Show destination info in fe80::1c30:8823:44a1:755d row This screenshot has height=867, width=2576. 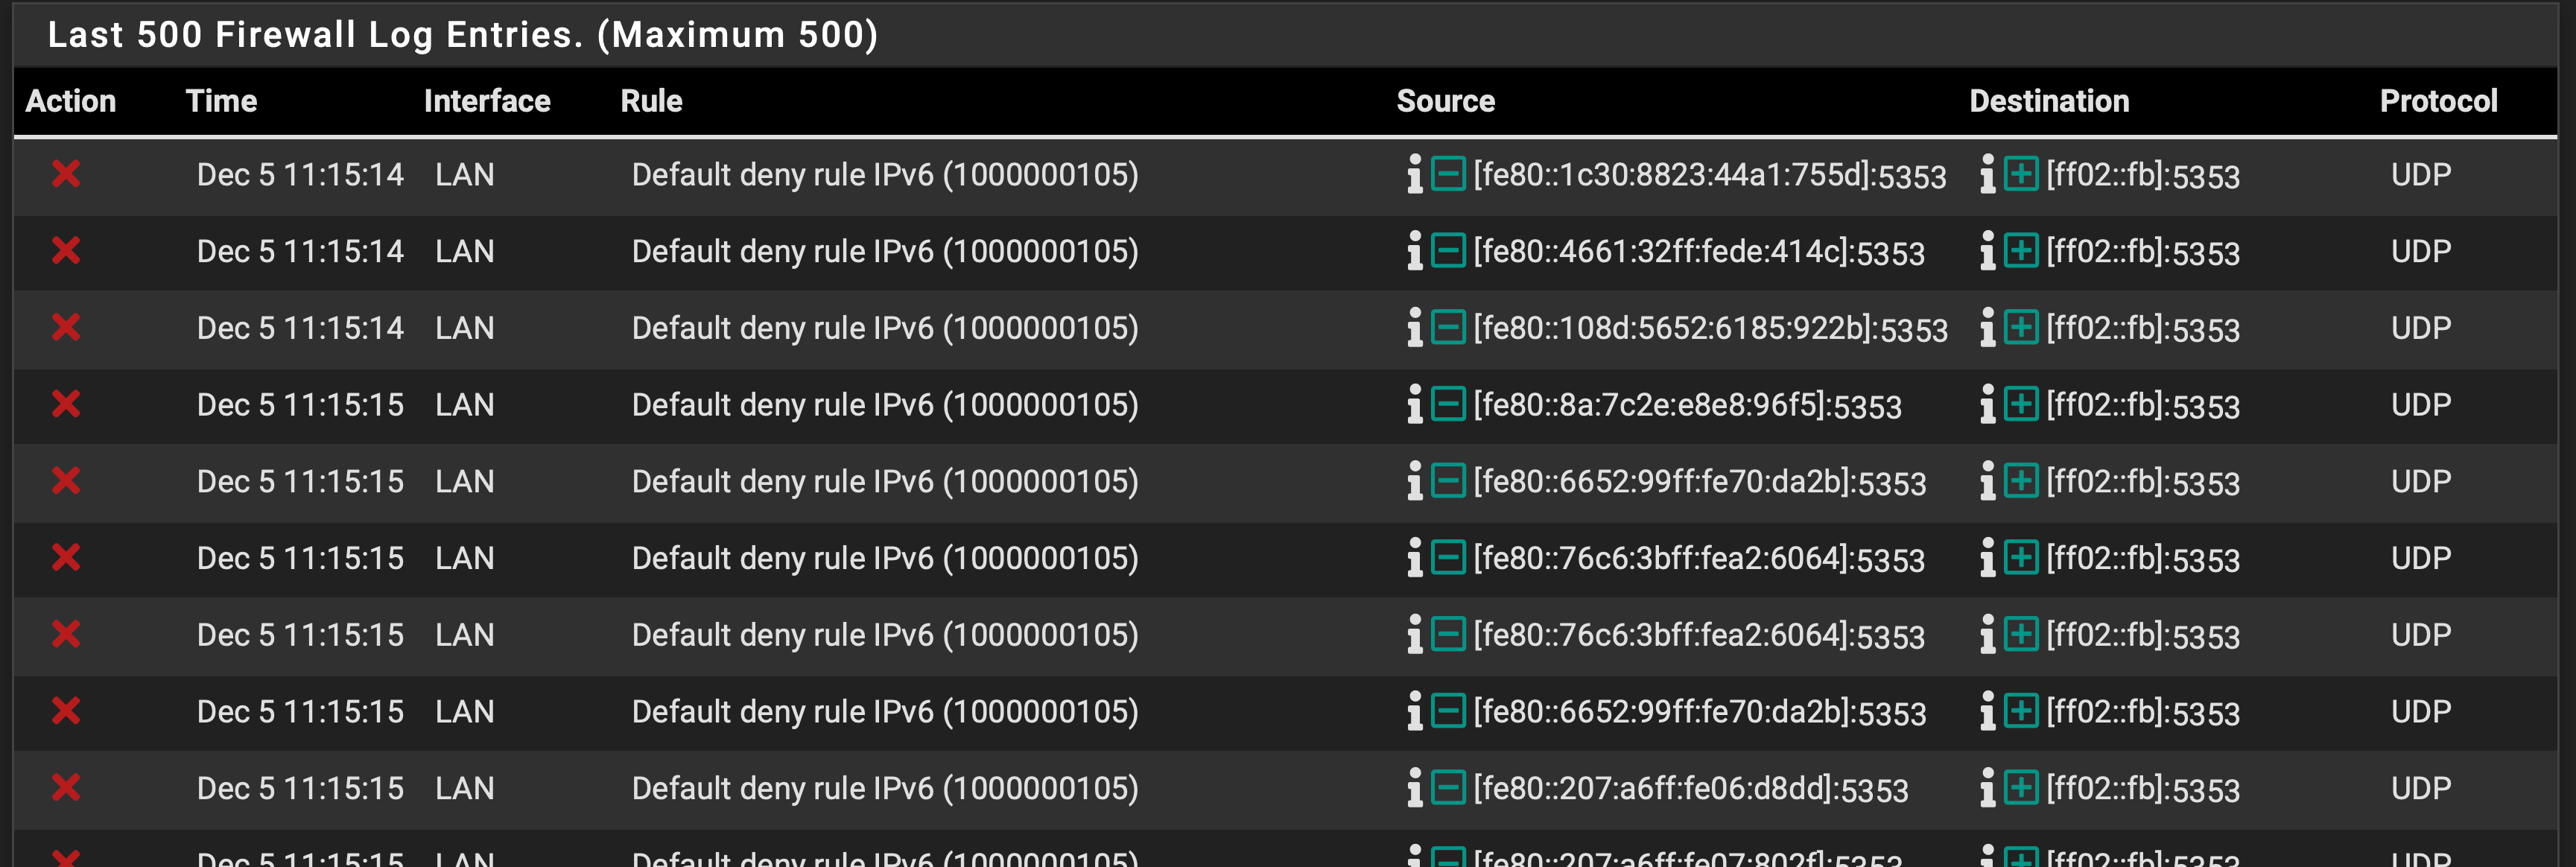pyautogui.click(x=1987, y=174)
